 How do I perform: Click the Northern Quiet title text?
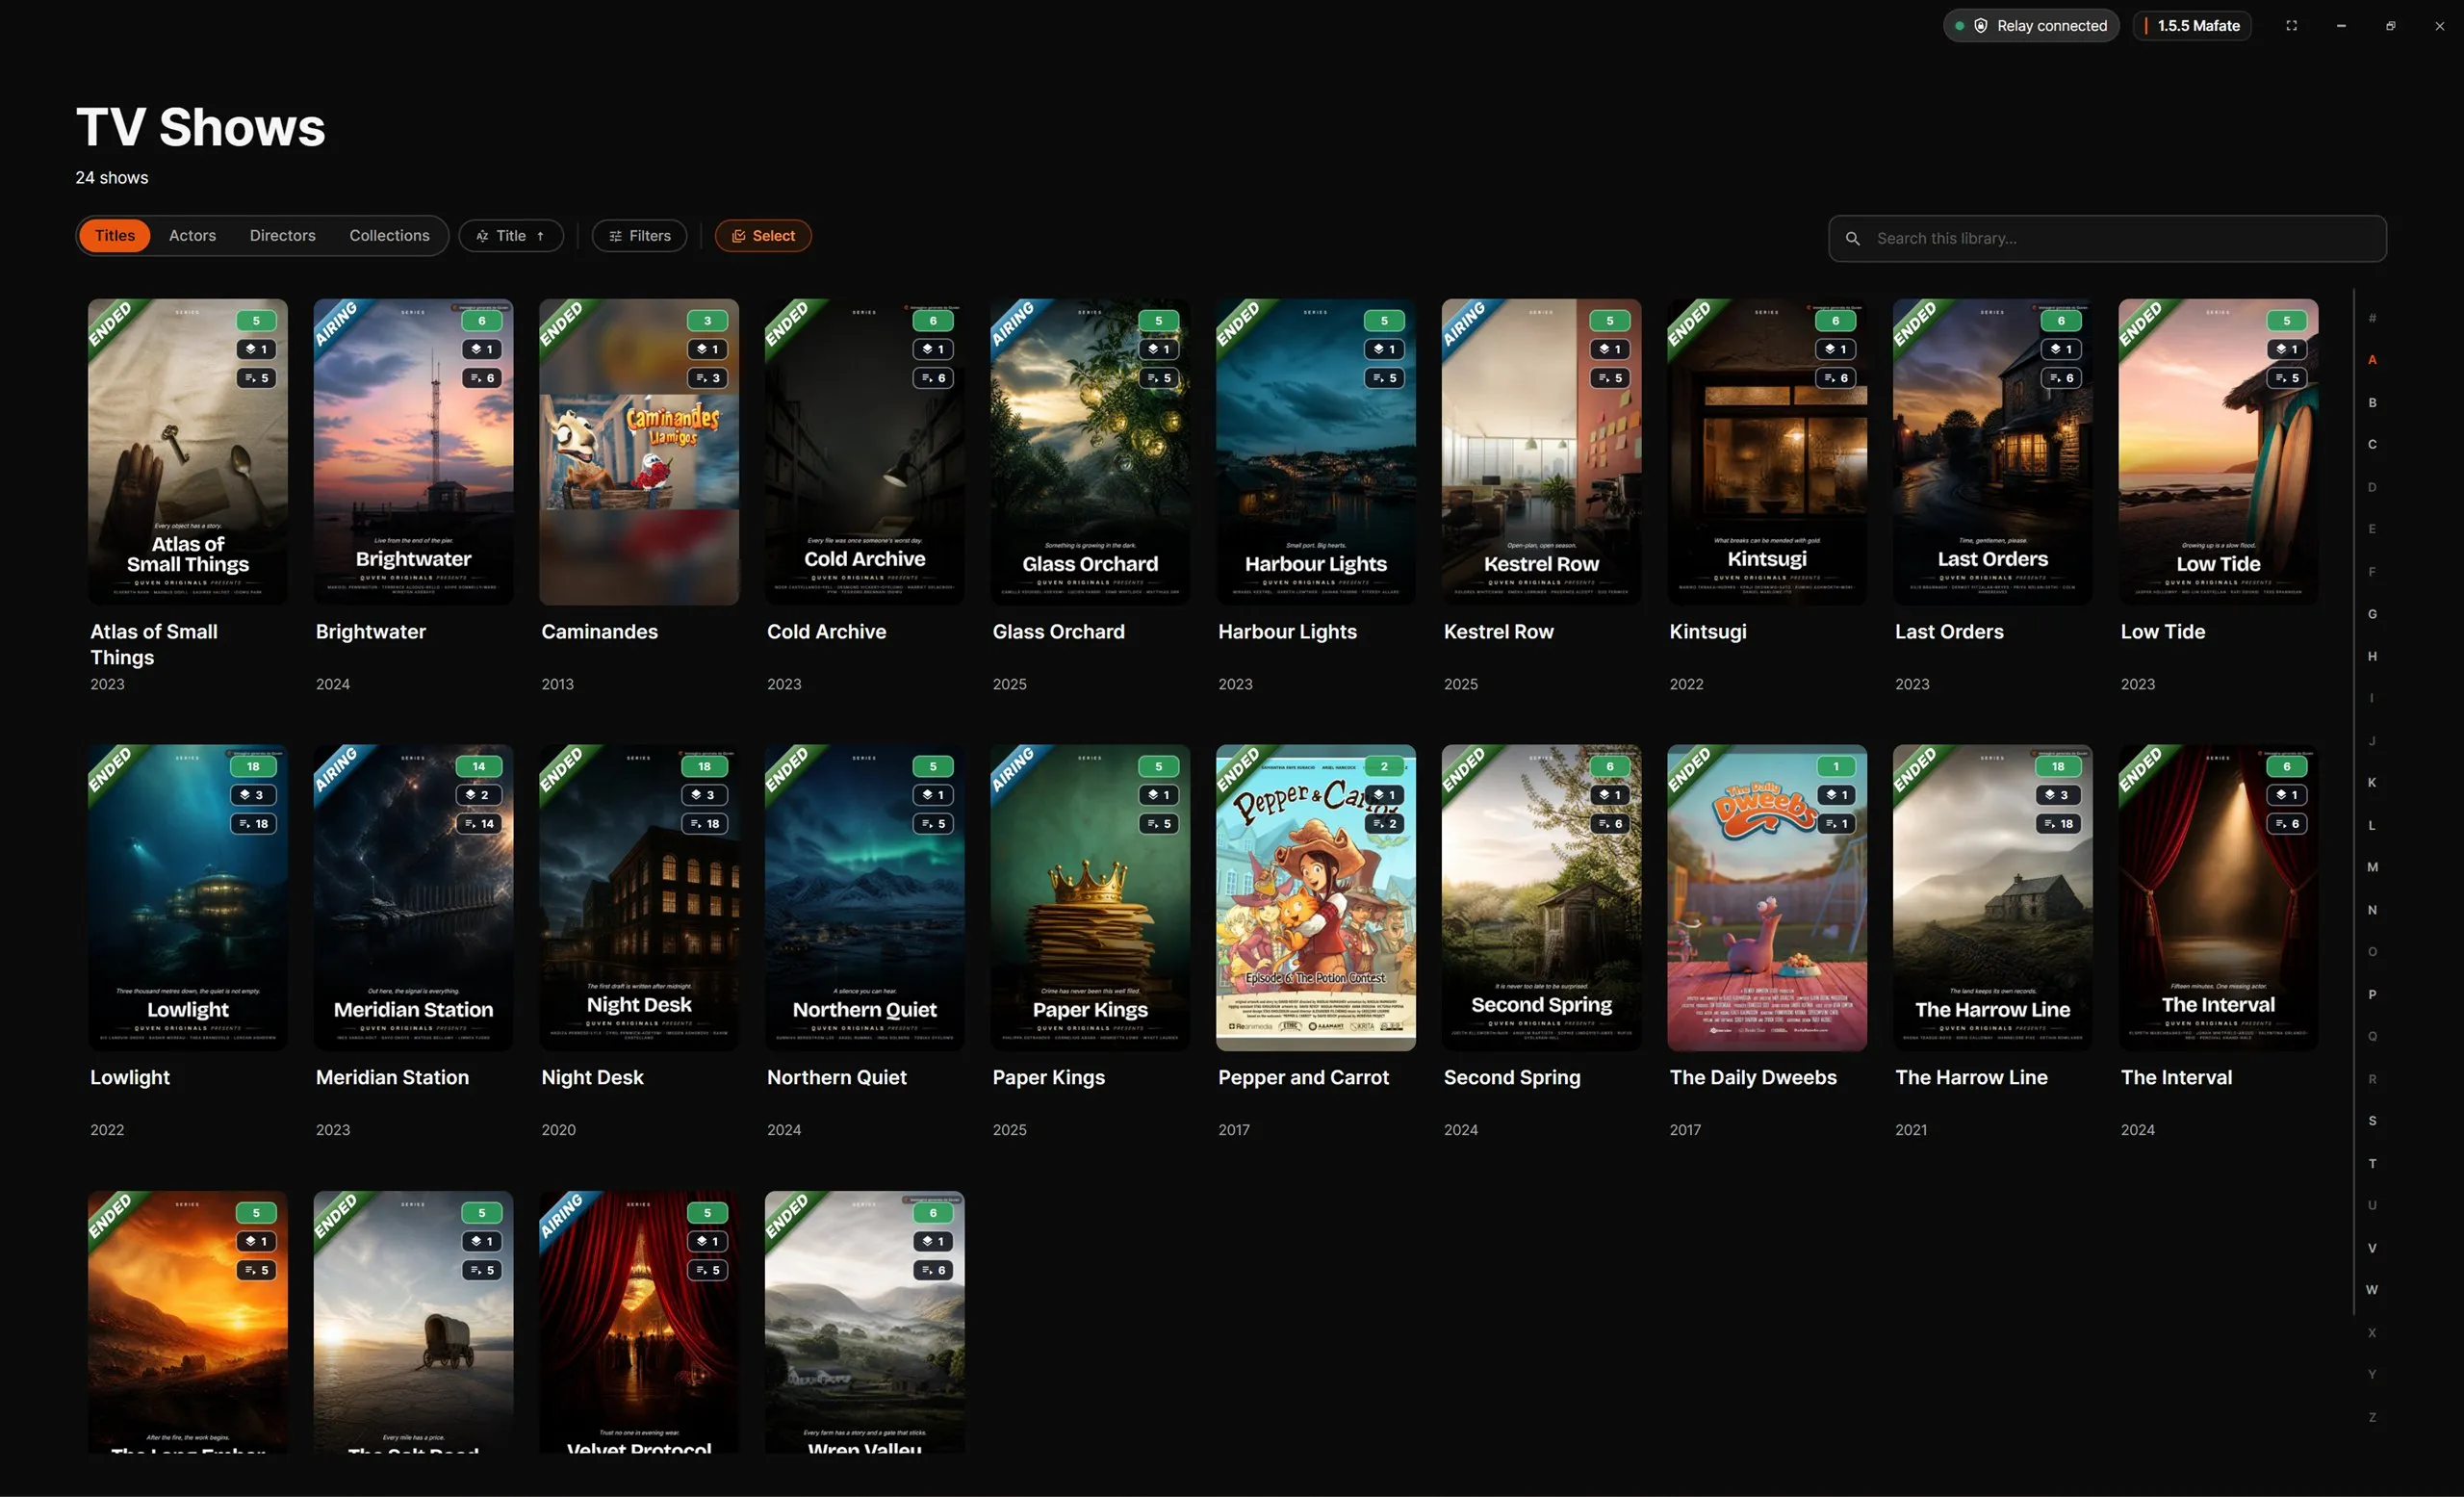[837, 1078]
